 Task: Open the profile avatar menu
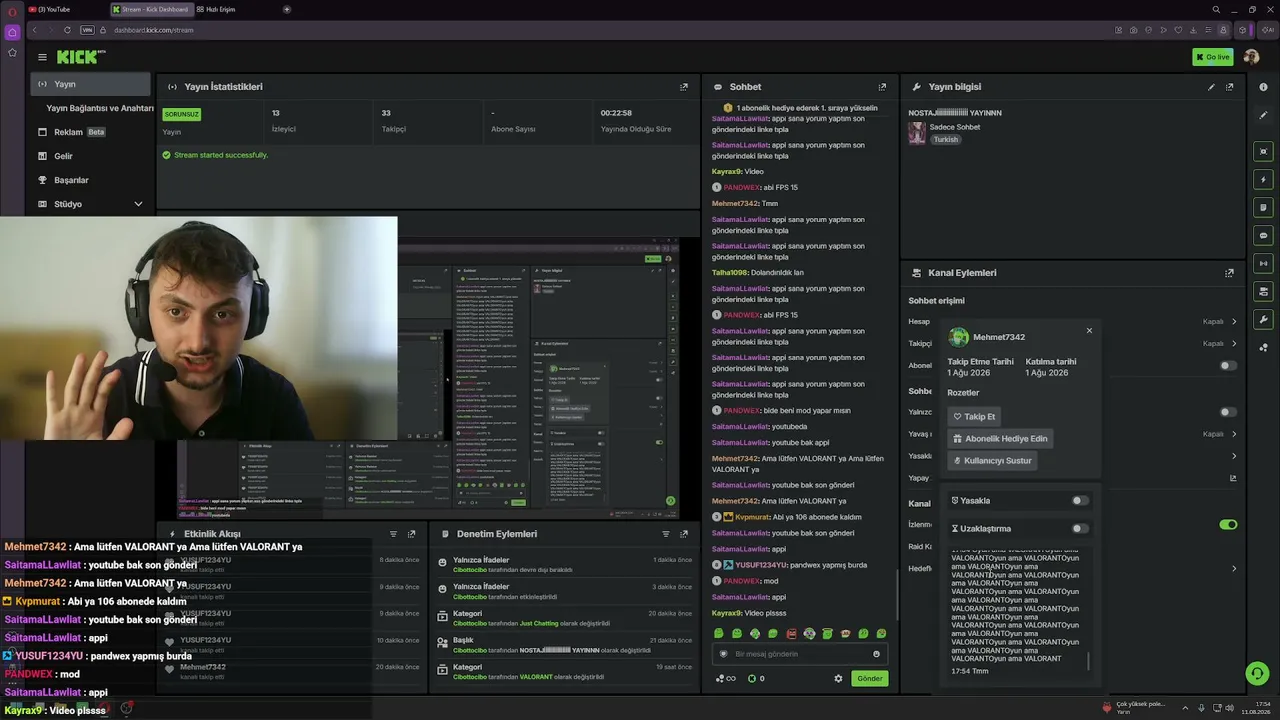click(1251, 57)
